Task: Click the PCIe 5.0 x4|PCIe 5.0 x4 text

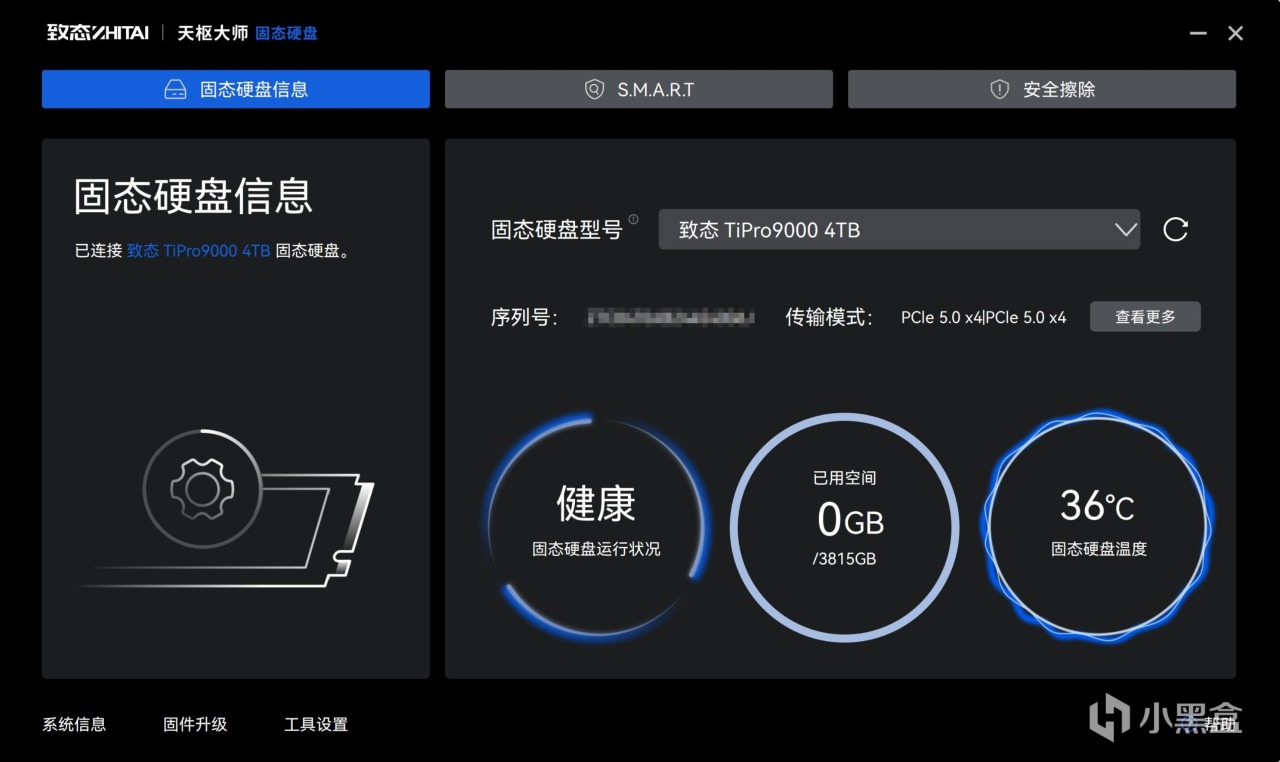Action: [x=983, y=317]
